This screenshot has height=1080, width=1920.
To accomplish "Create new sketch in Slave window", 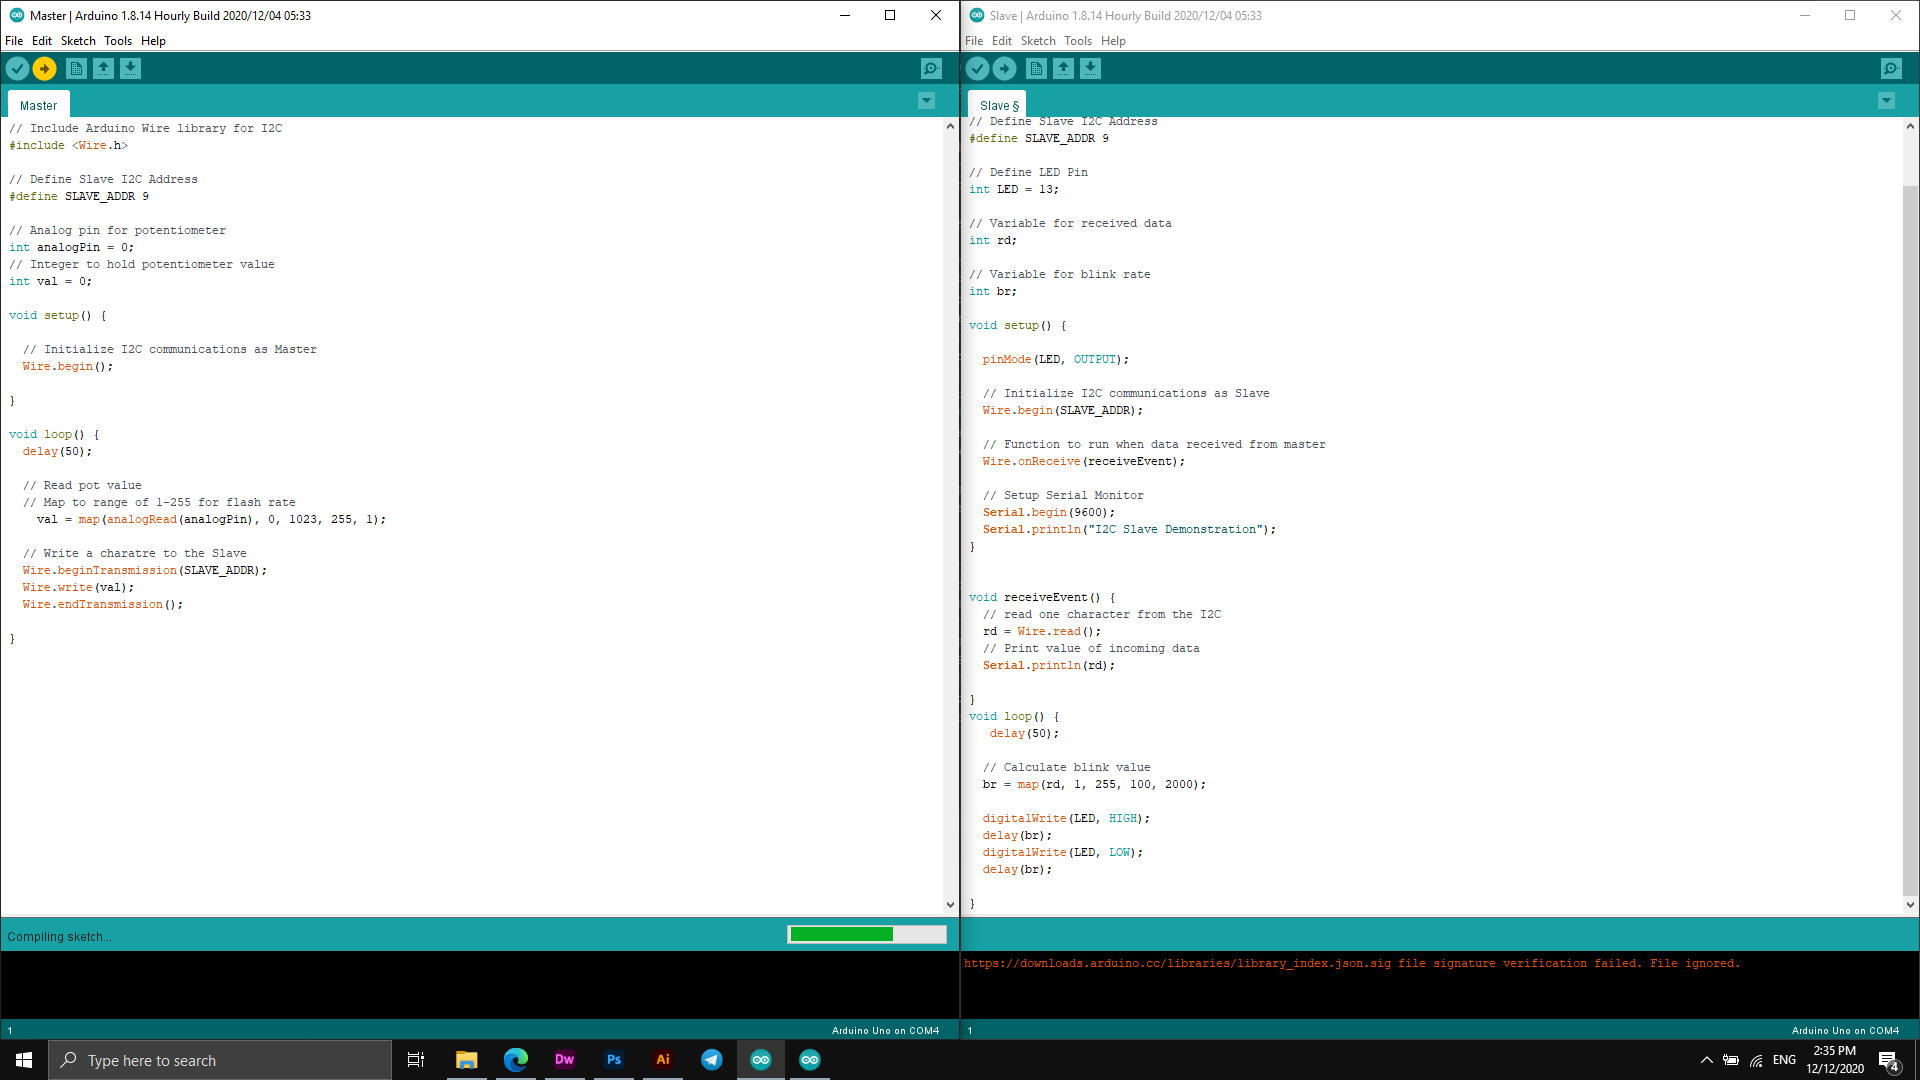I will pos(1036,68).
